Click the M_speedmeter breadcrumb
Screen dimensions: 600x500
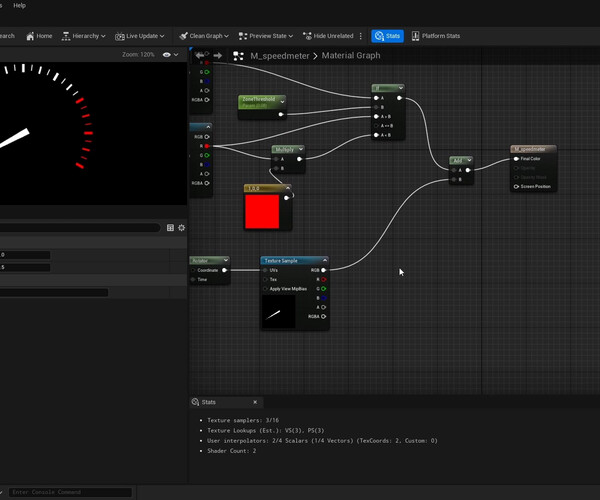(x=280, y=56)
